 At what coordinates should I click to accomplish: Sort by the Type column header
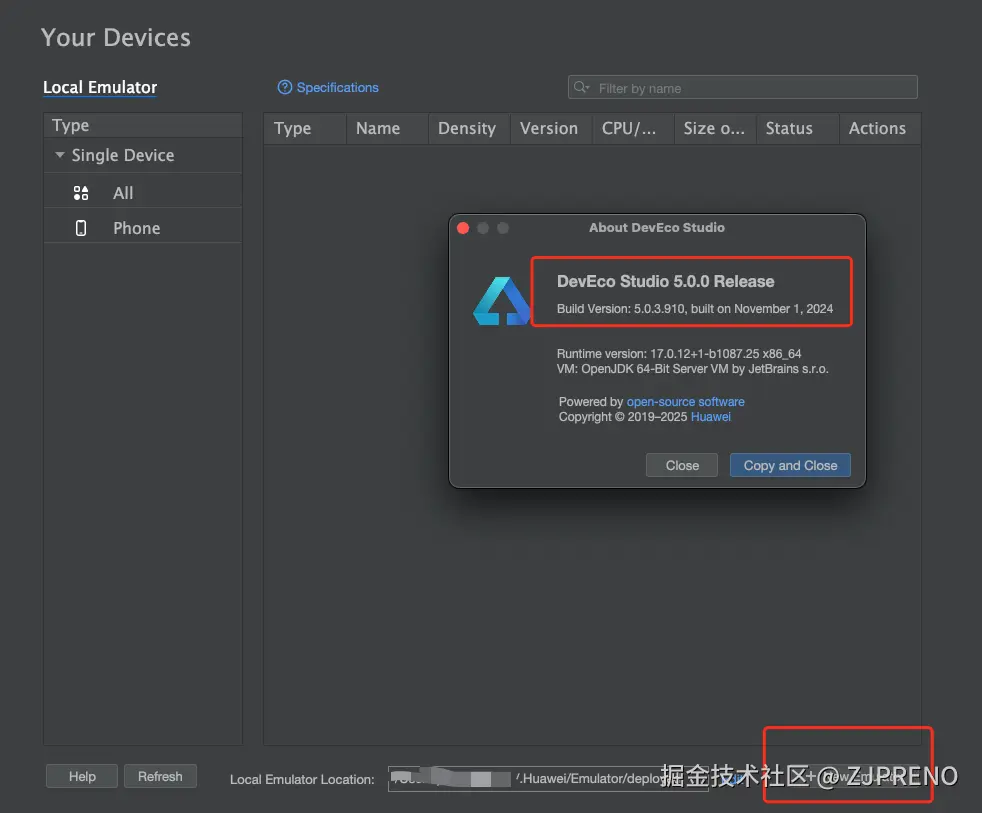click(305, 128)
